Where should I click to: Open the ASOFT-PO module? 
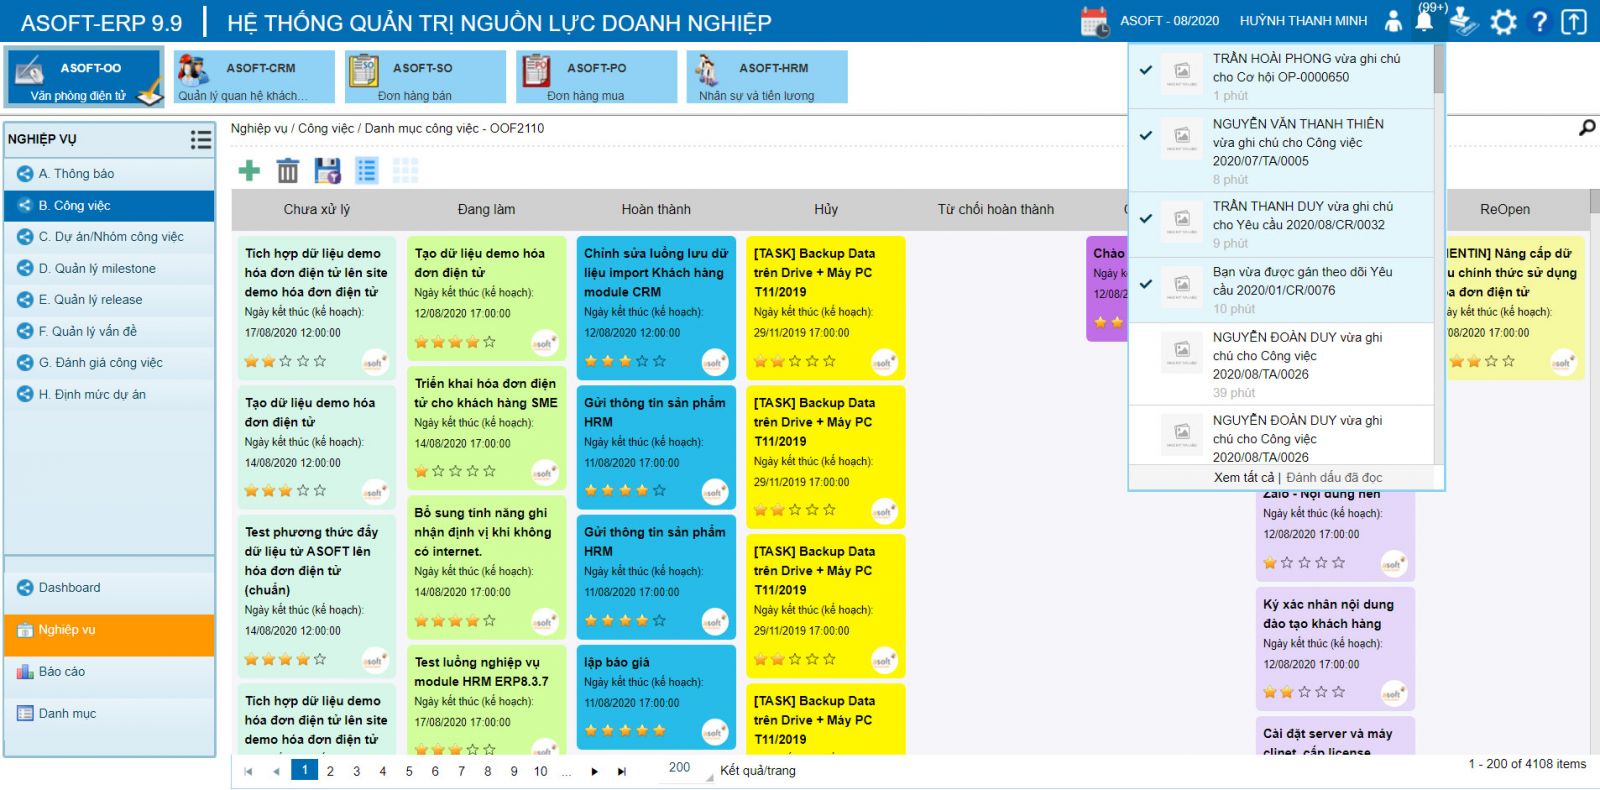point(597,77)
